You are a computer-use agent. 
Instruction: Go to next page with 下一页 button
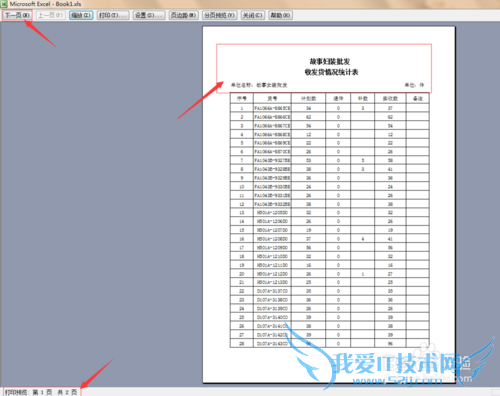point(17,15)
